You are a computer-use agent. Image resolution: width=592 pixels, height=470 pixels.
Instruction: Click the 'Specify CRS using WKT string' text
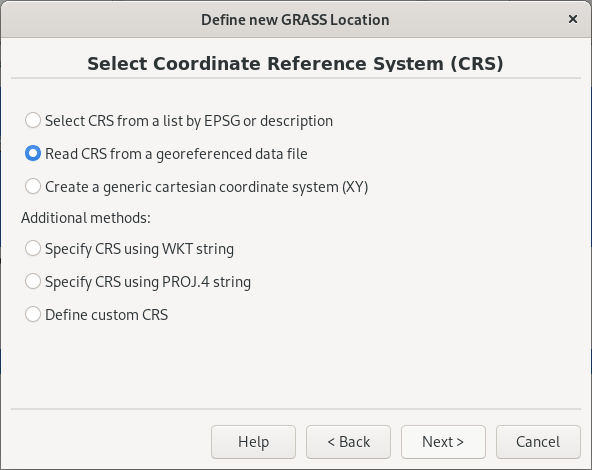tap(139, 249)
